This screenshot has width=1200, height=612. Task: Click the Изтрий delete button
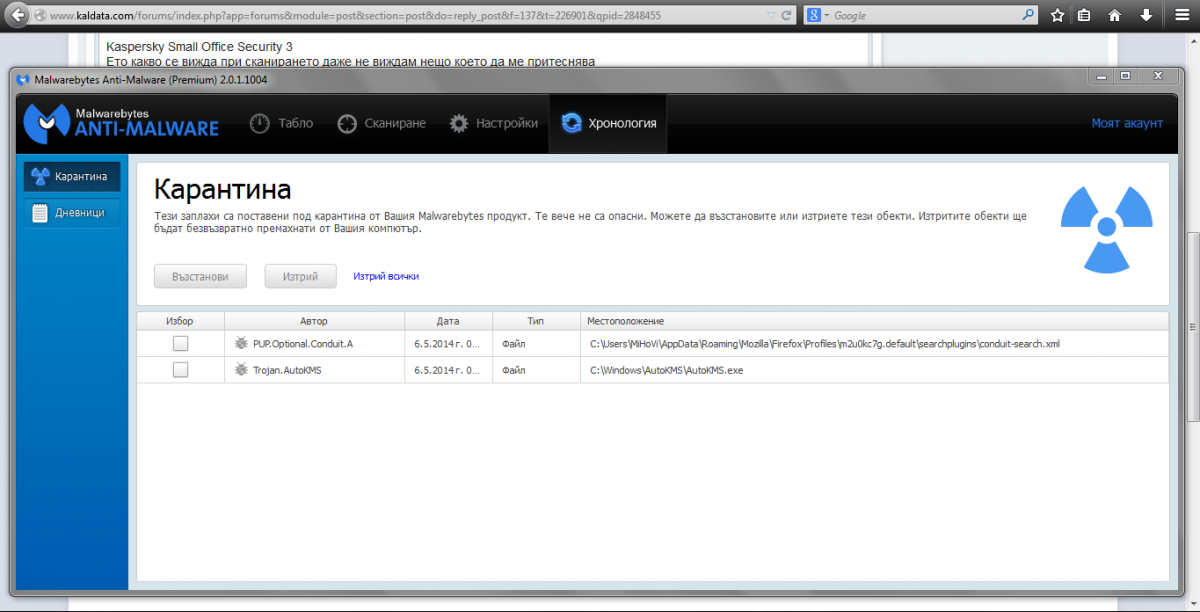coord(300,276)
